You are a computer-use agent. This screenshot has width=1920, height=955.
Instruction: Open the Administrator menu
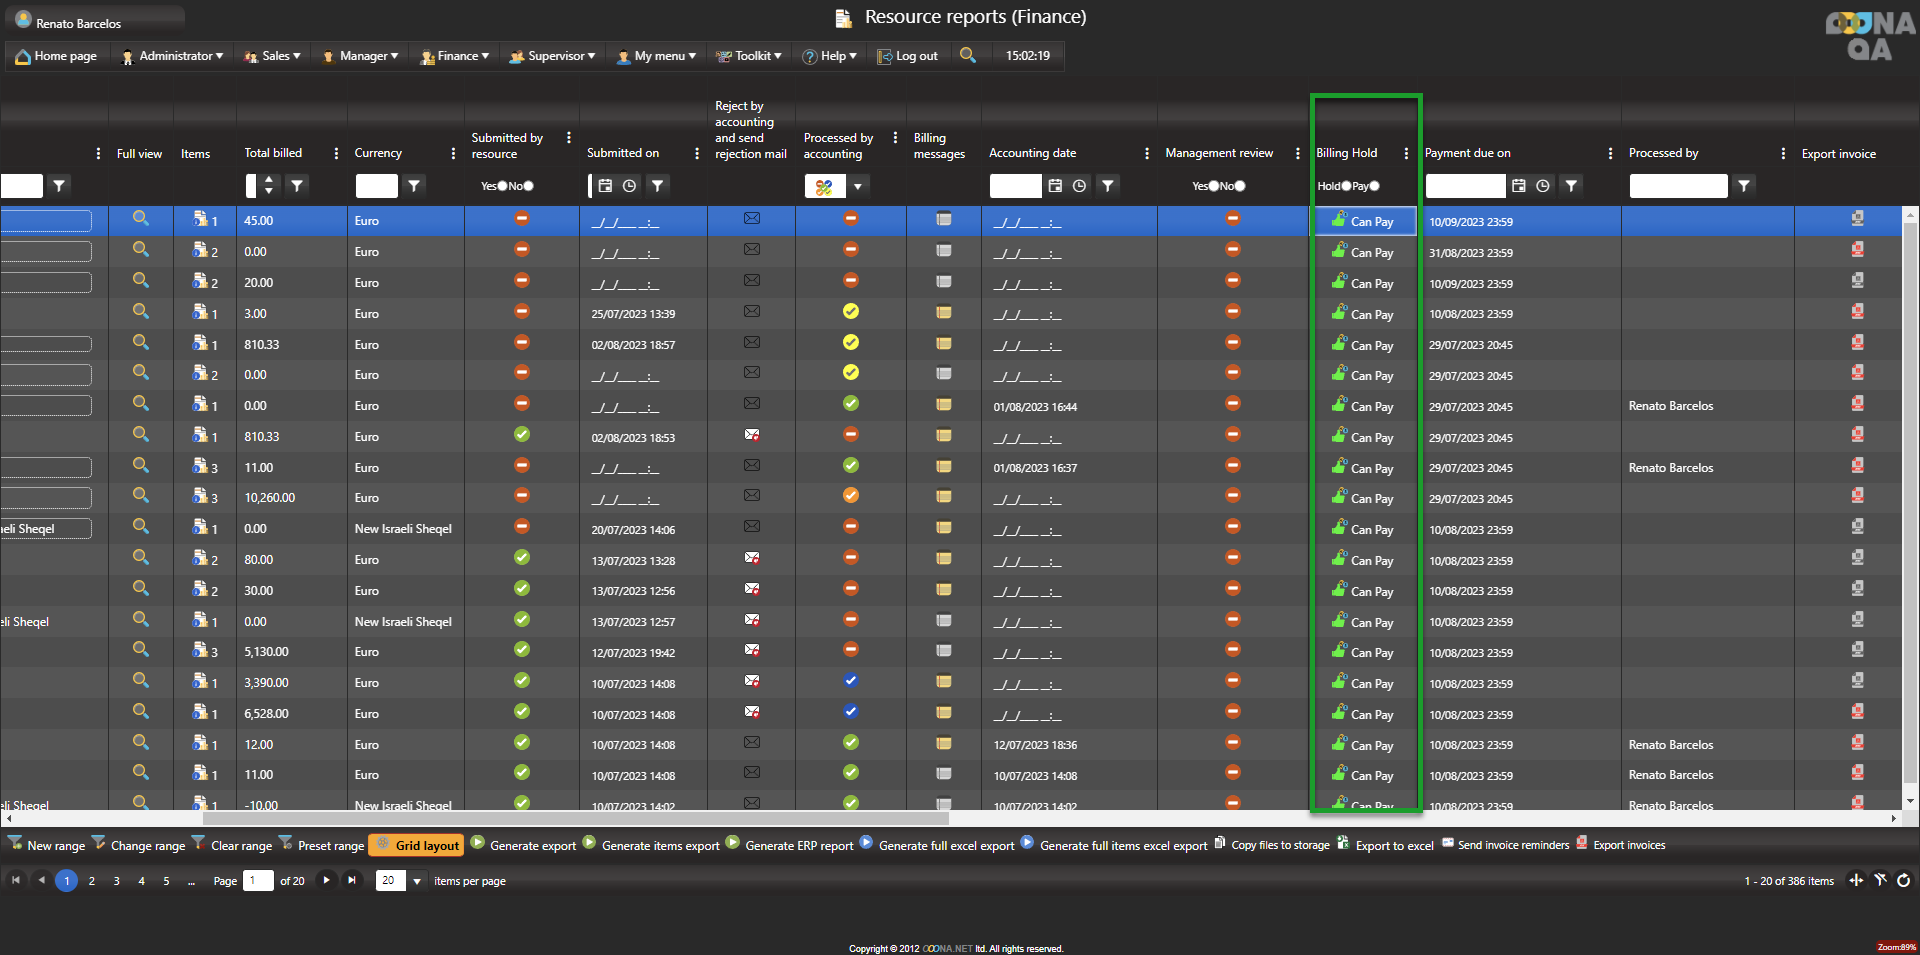(x=173, y=56)
